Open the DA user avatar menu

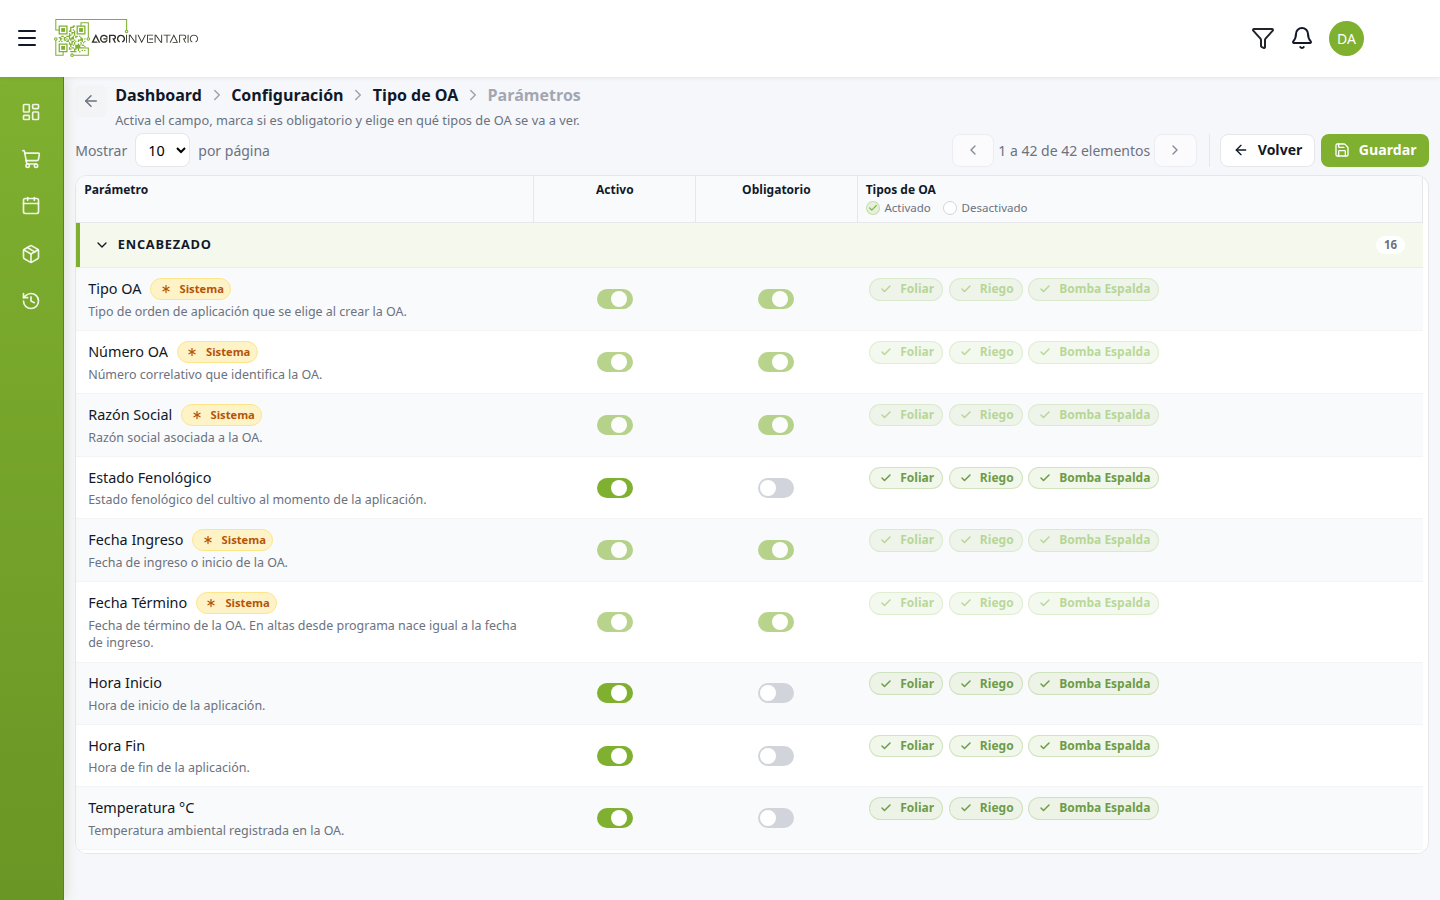(x=1346, y=38)
